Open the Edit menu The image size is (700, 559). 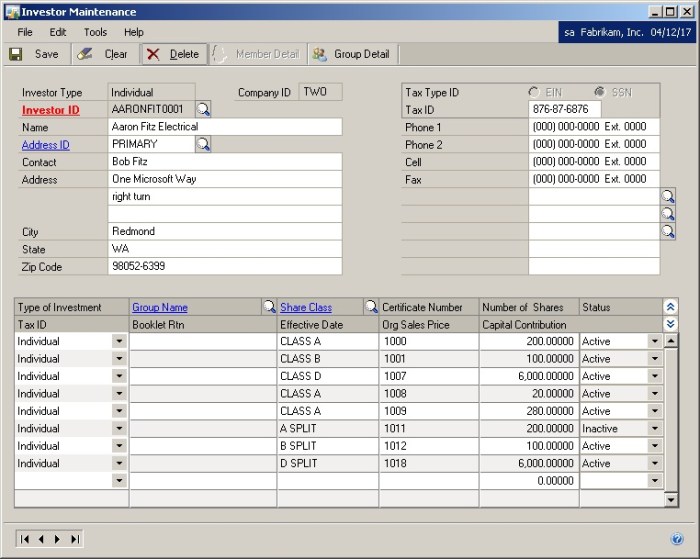point(58,32)
